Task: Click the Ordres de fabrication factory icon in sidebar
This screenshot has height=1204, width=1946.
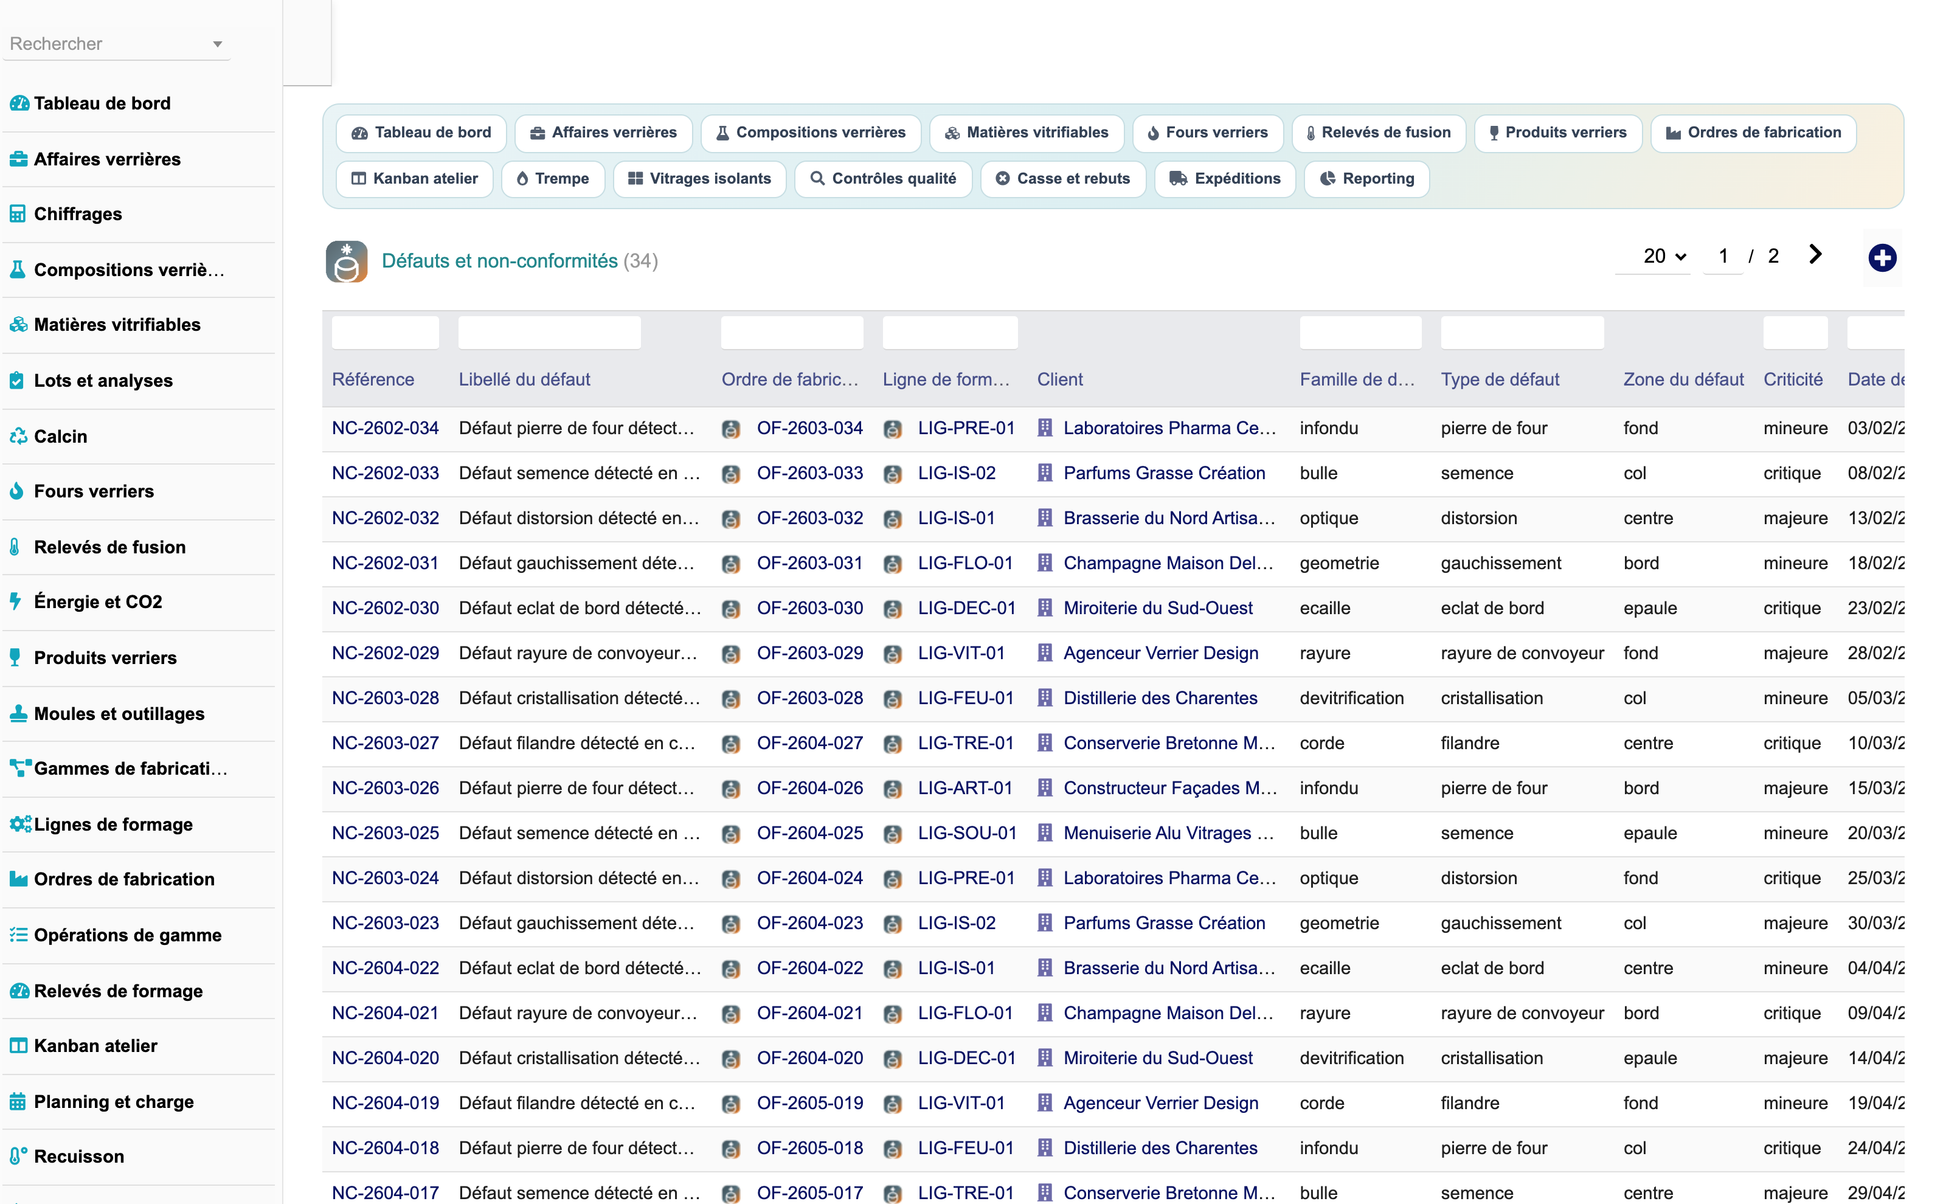Action: 19,879
